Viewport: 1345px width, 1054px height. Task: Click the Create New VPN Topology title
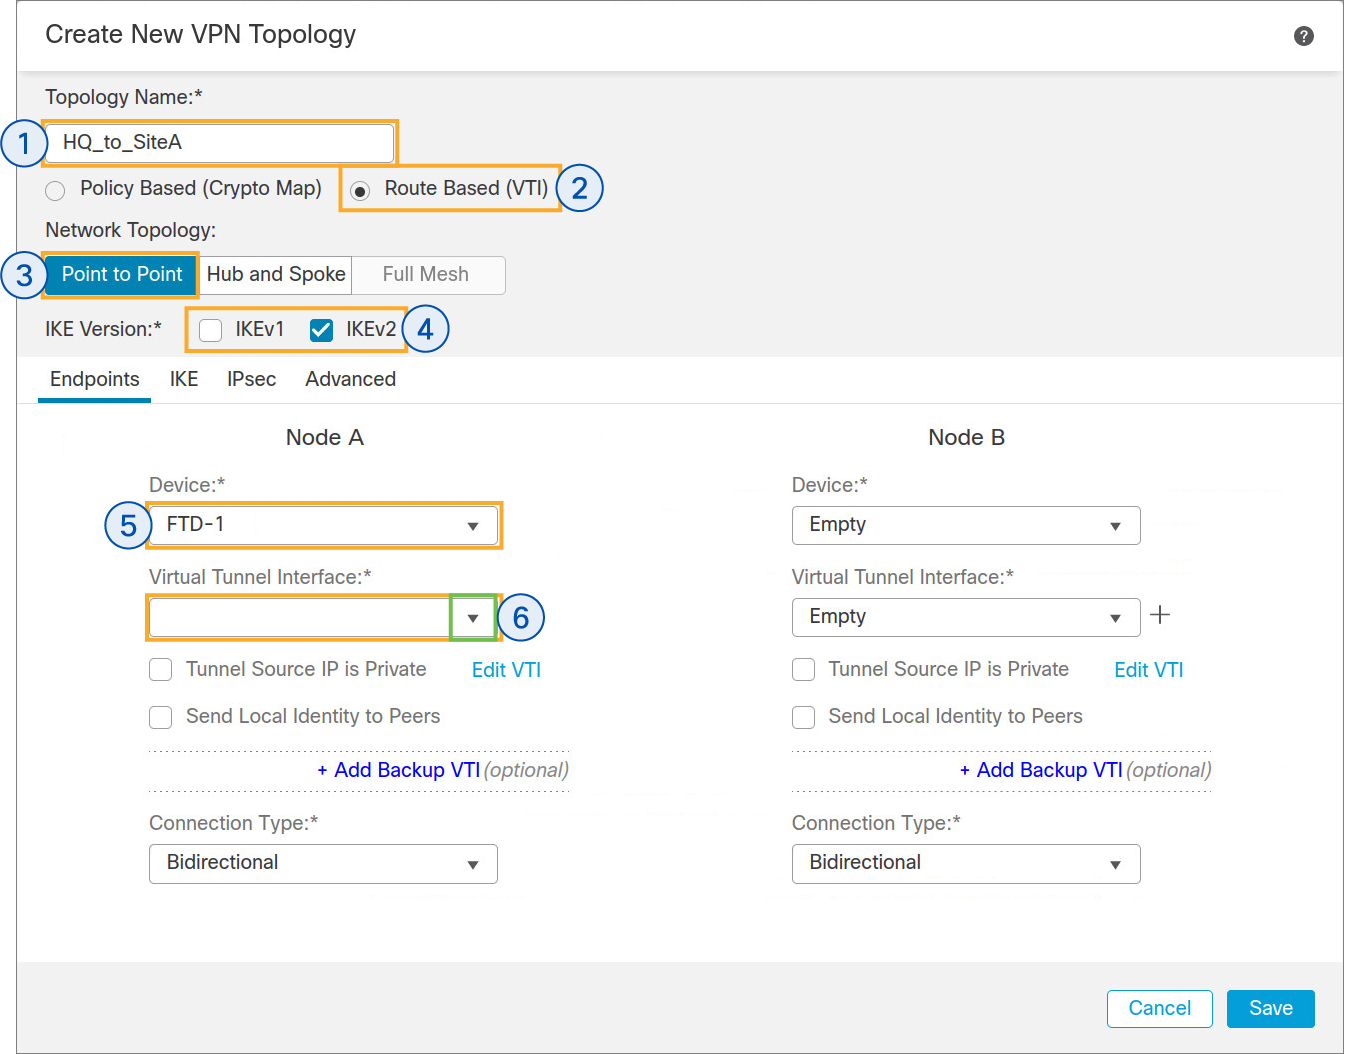coord(200,35)
